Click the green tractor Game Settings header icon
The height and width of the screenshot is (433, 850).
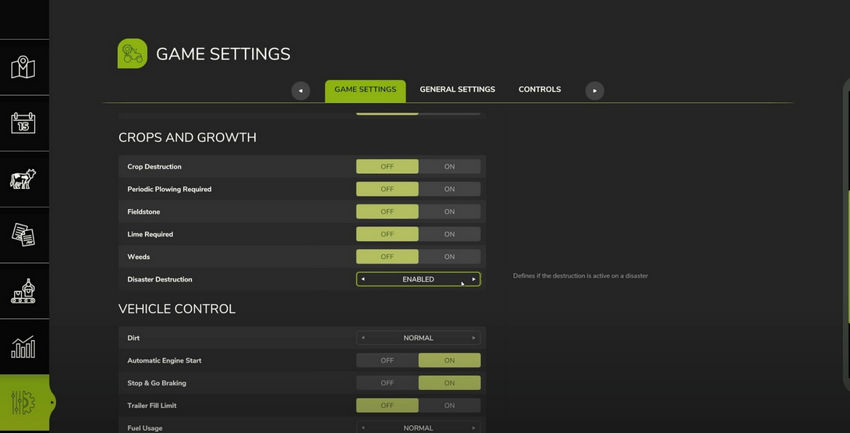132,53
